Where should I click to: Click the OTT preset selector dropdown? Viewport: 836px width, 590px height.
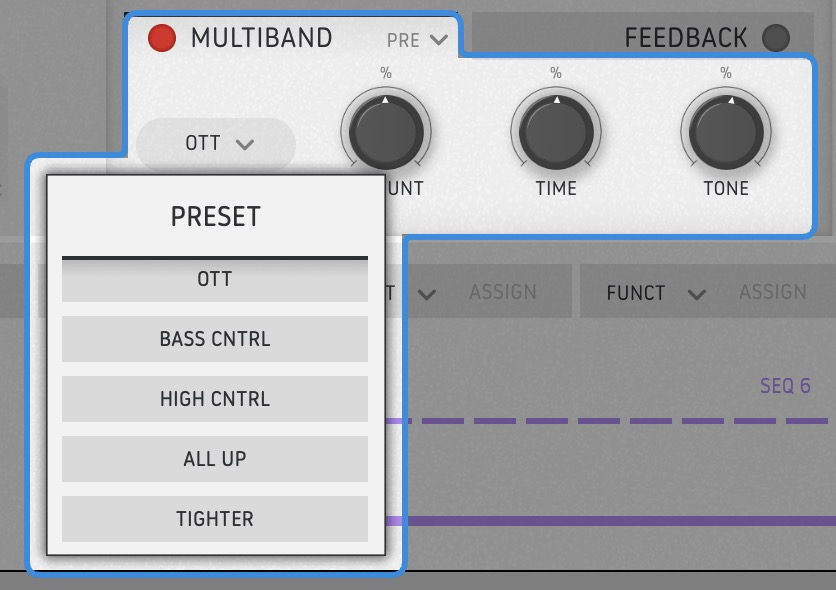pyautogui.click(x=217, y=144)
